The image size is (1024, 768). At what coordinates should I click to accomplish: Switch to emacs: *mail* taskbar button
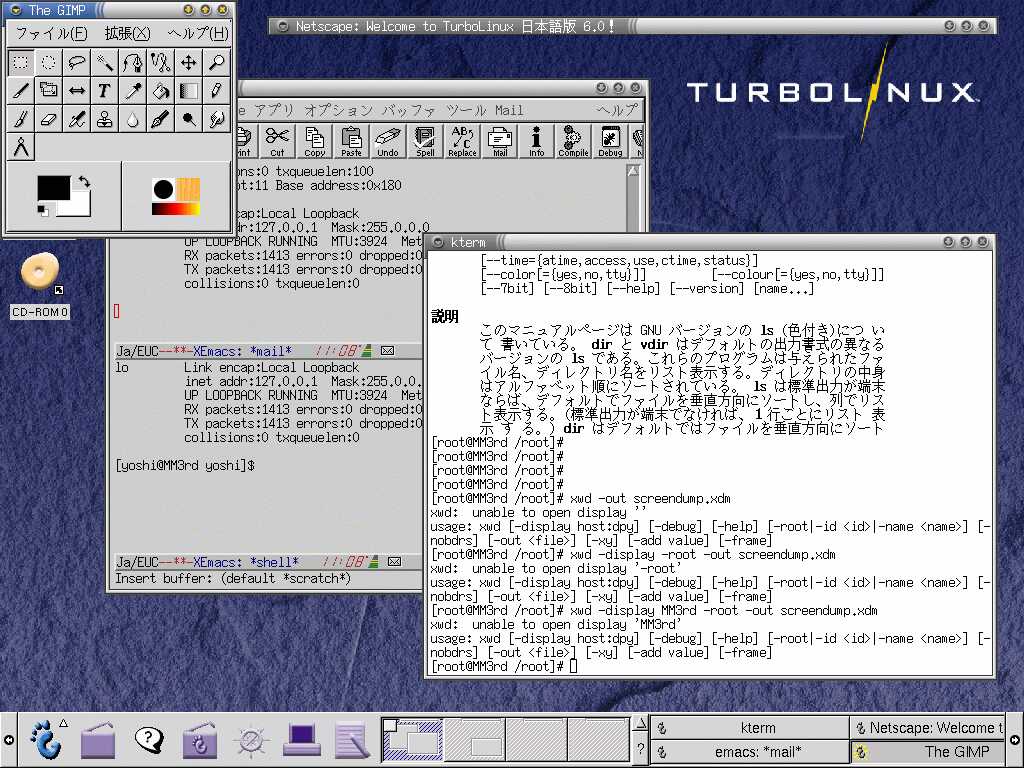(x=750, y=752)
